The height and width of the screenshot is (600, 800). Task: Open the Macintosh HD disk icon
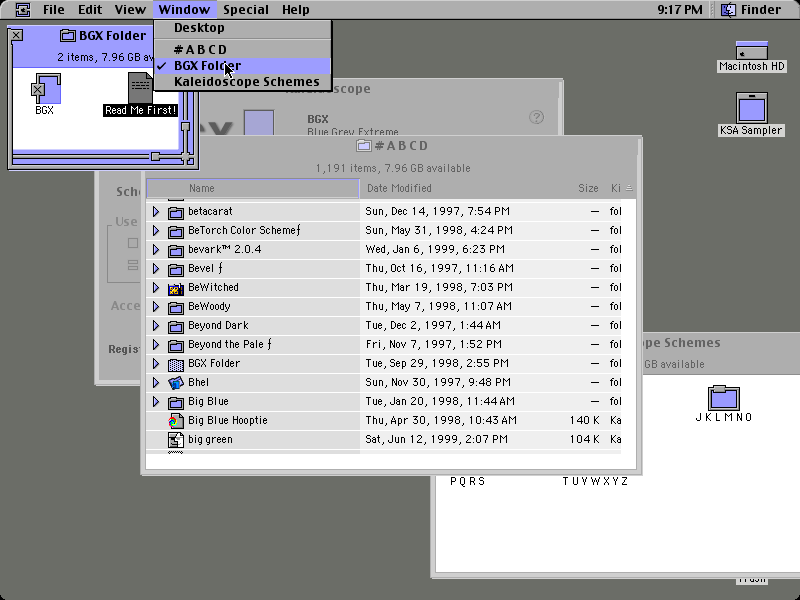click(752, 50)
